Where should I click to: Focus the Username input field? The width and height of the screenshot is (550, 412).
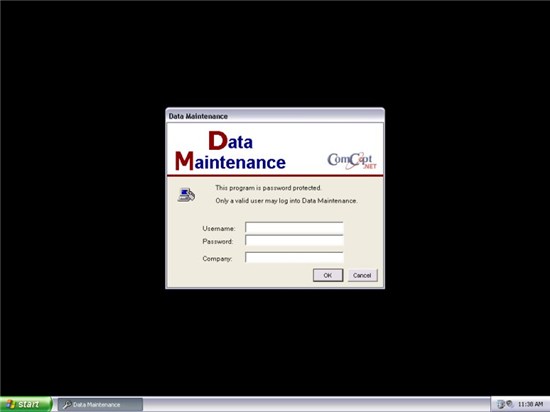tap(294, 228)
